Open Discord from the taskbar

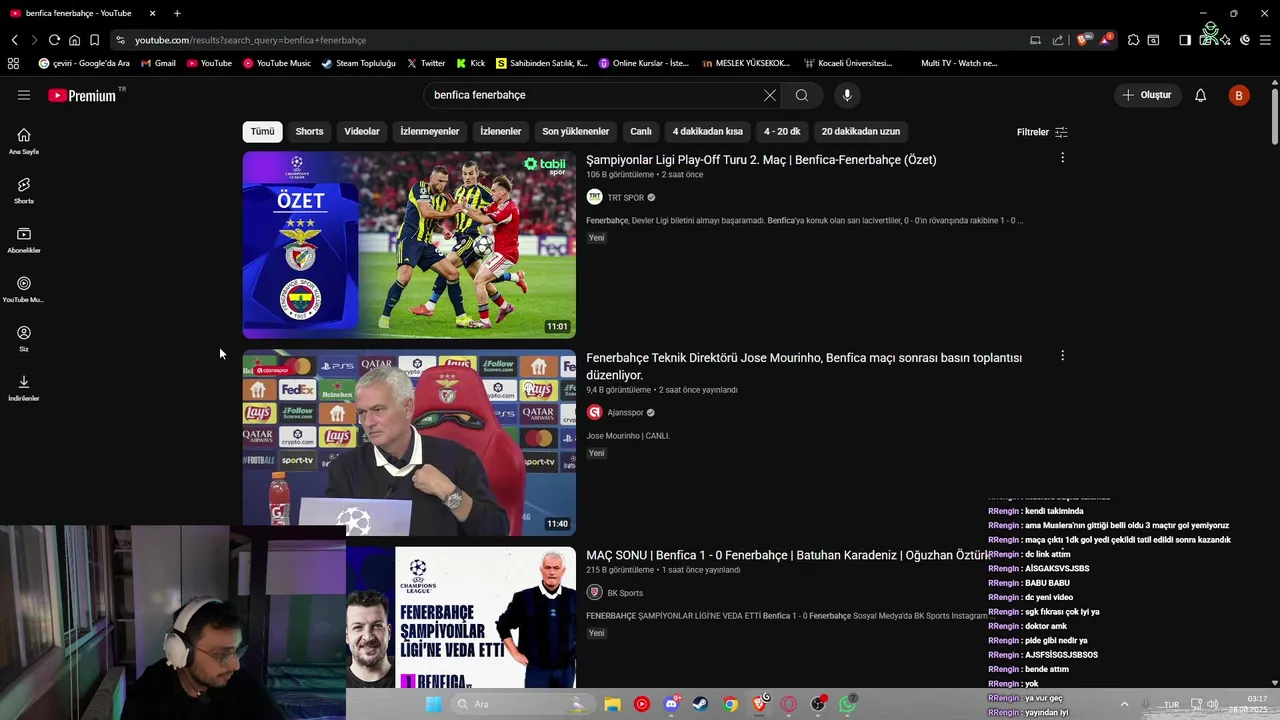tap(671, 704)
